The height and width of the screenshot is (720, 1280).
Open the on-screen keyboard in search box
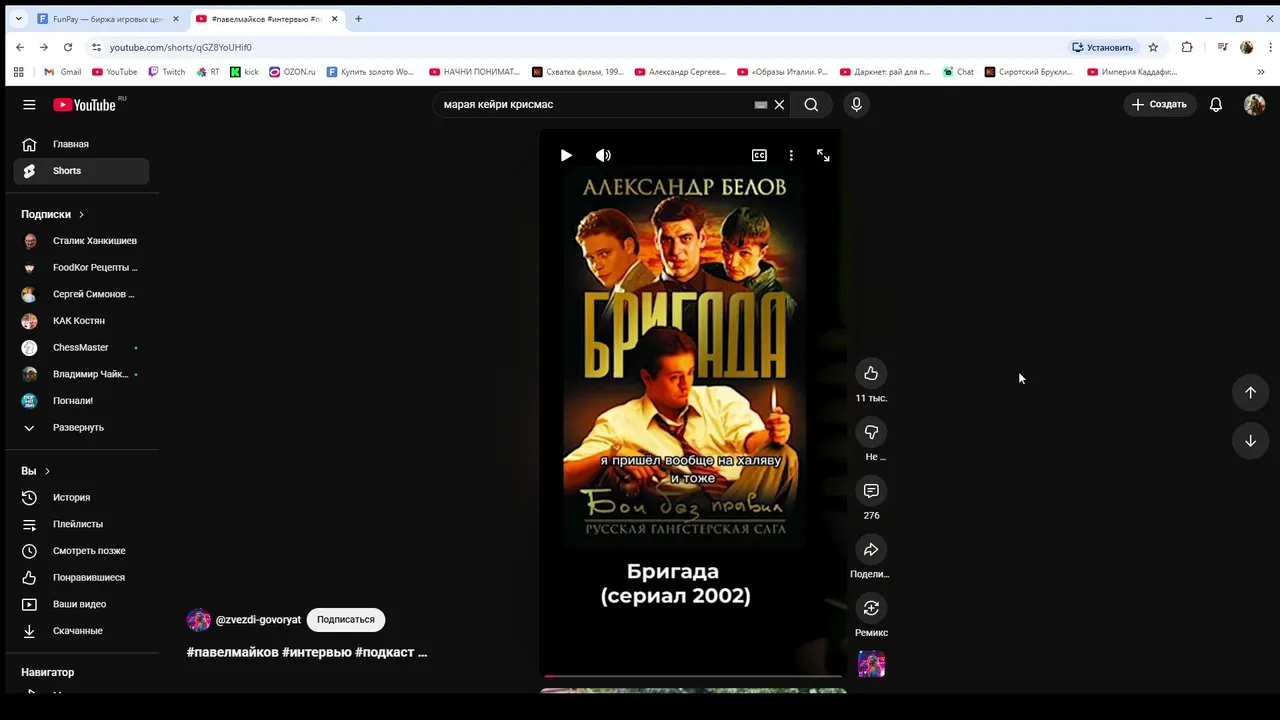[761, 104]
